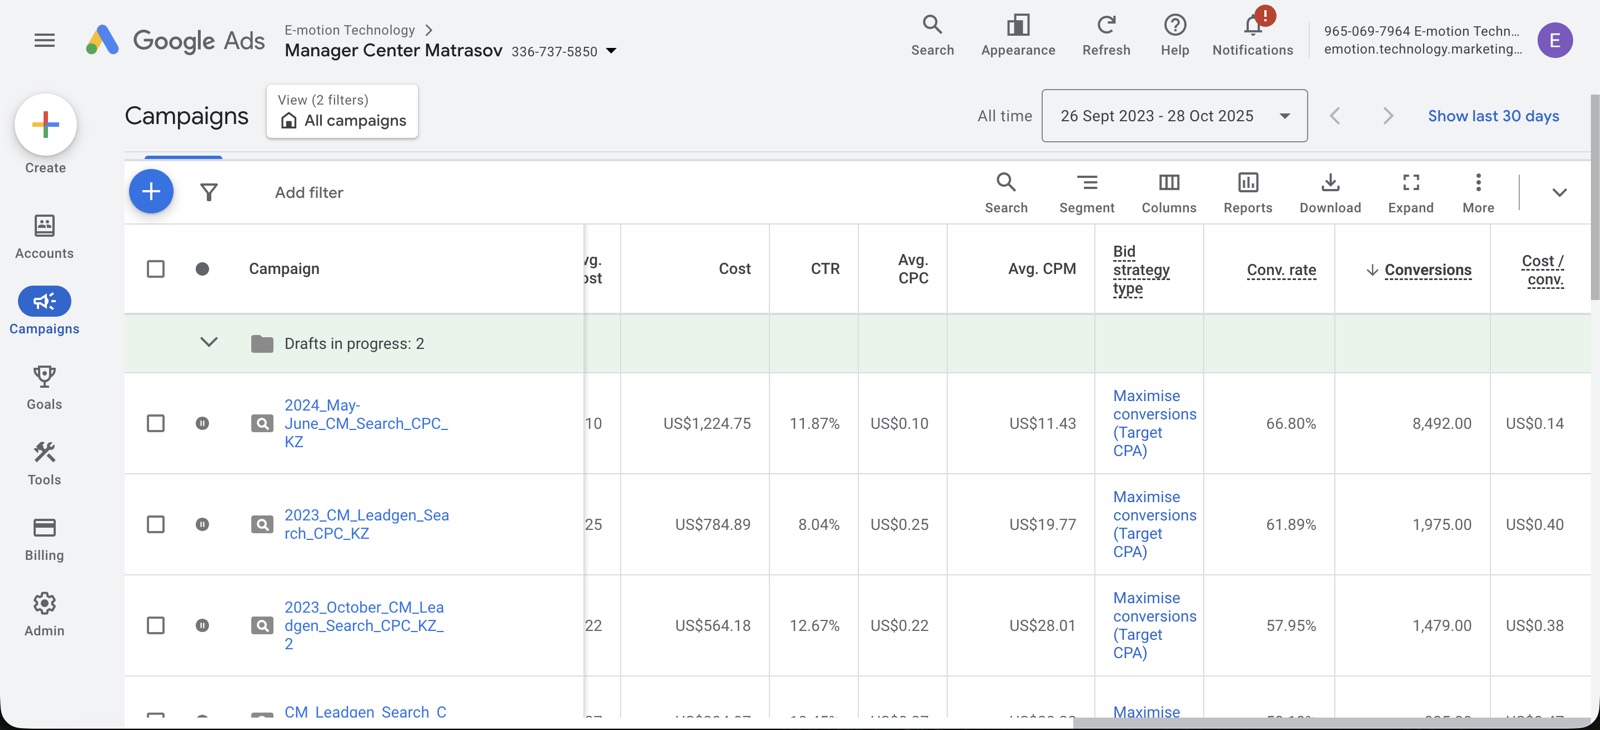Toggle paused status of 2023_CM_Leadgen campaign
Image resolution: width=1600 pixels, height=730 pixels.
pyautogui.click(x=202, y=524)
